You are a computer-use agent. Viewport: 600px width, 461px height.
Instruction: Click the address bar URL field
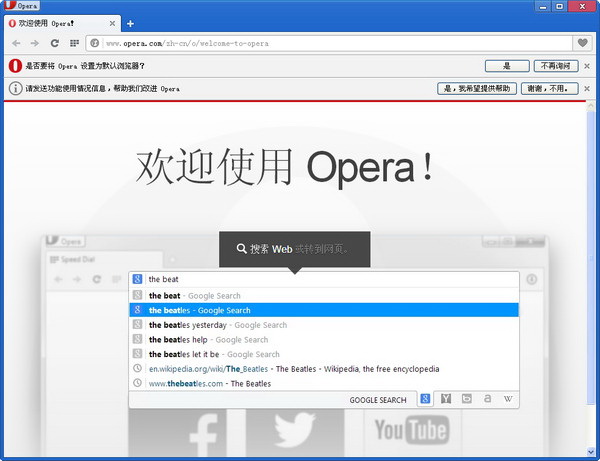(330, 43)
